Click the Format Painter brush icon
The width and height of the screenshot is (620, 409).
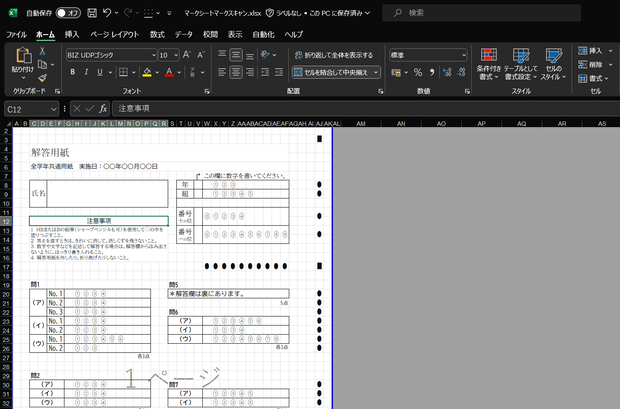click(42, 78)
